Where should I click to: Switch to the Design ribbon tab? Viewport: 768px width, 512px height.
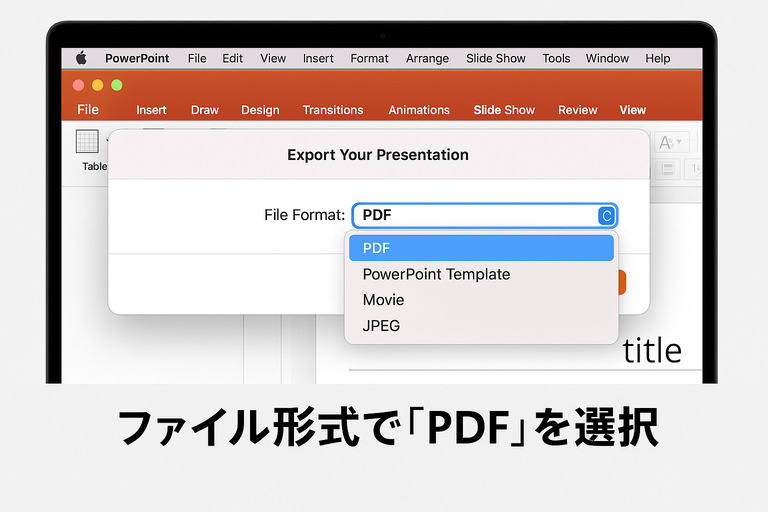[x=260, y=110]
